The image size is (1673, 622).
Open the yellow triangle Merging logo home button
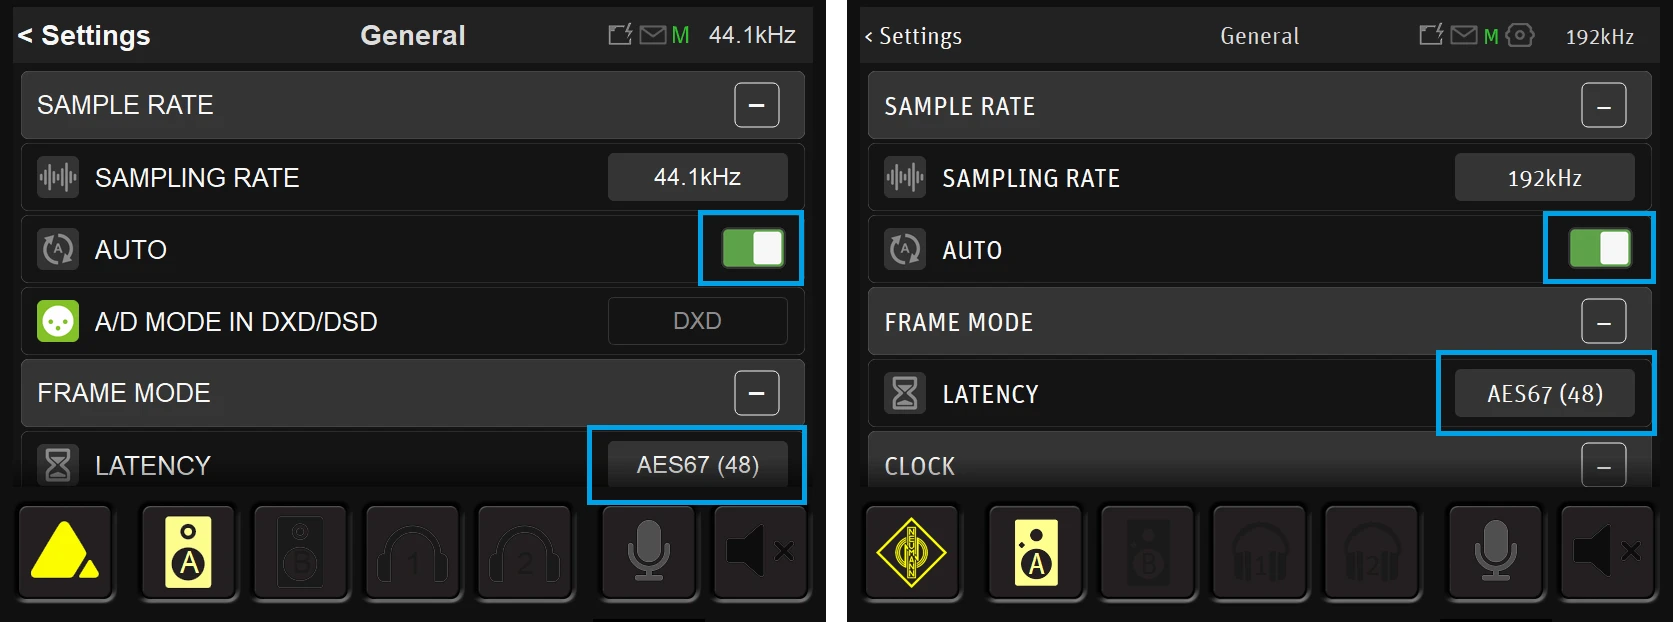[65, 551]
